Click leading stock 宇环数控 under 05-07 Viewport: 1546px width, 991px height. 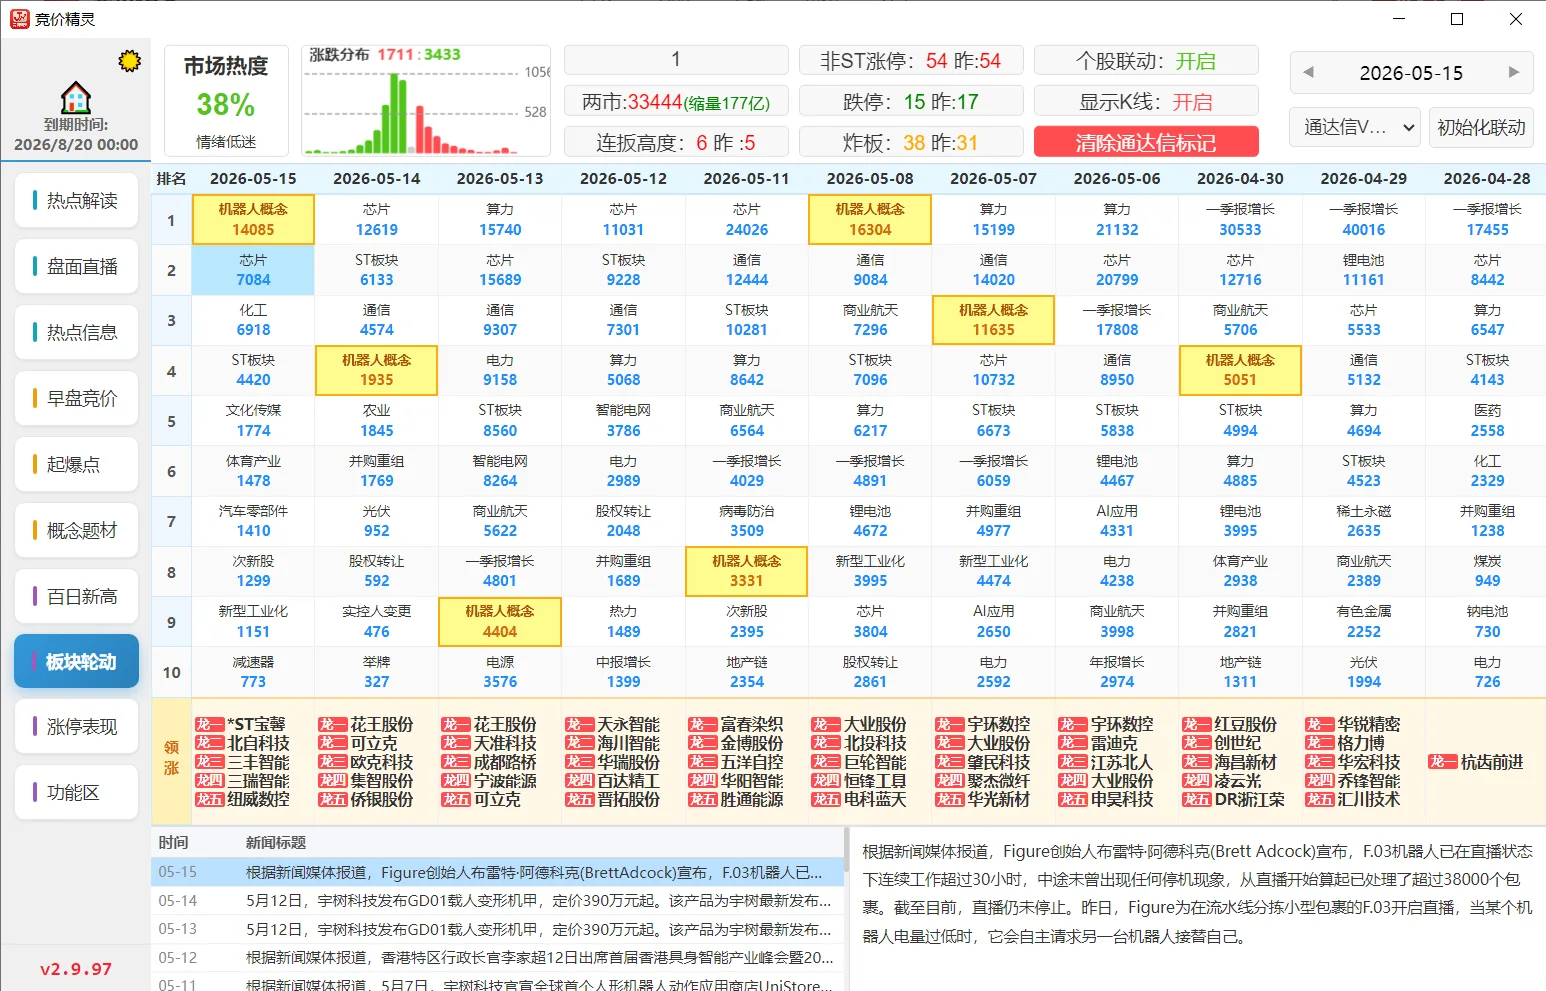(998, 724)
